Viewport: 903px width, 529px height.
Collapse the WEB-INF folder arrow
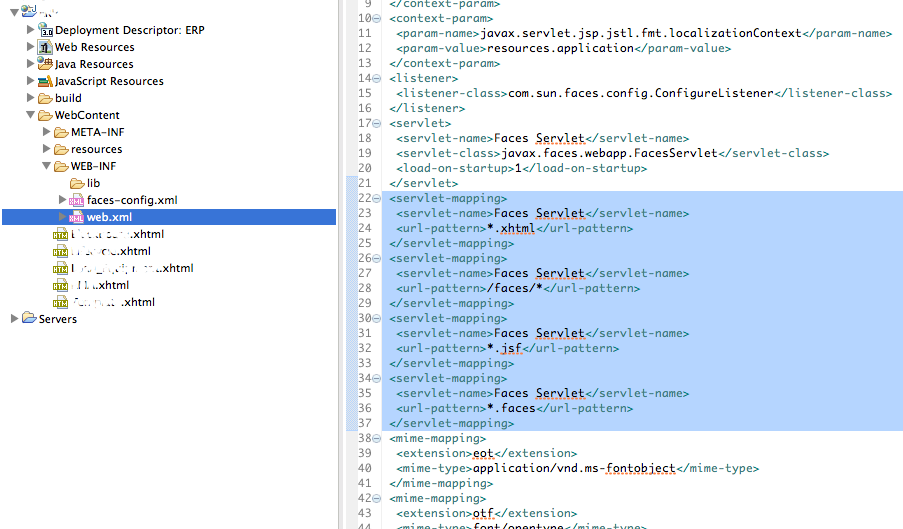coord(46,166)
